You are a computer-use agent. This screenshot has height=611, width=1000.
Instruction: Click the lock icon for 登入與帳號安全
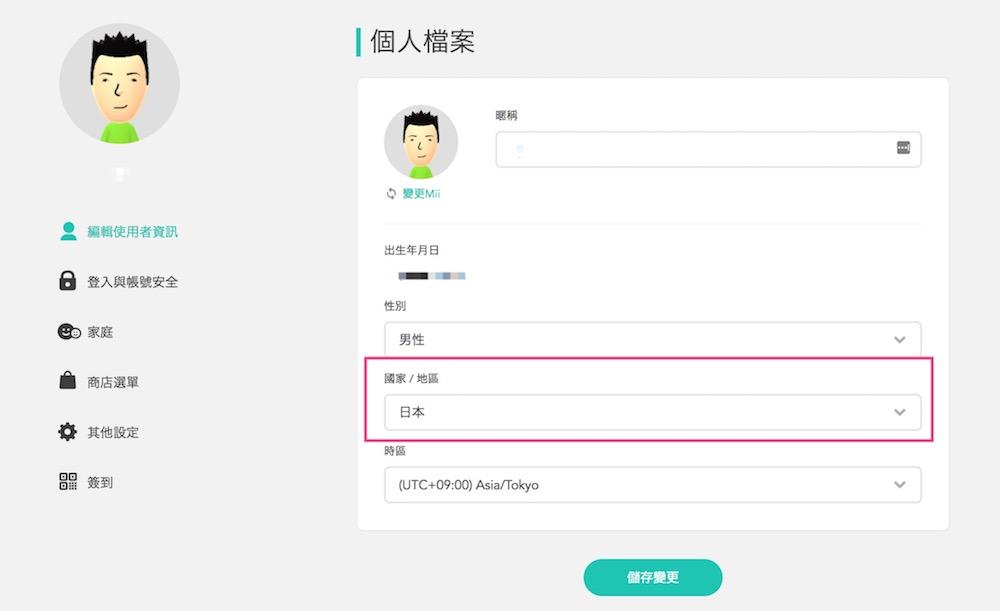[68, 281]
